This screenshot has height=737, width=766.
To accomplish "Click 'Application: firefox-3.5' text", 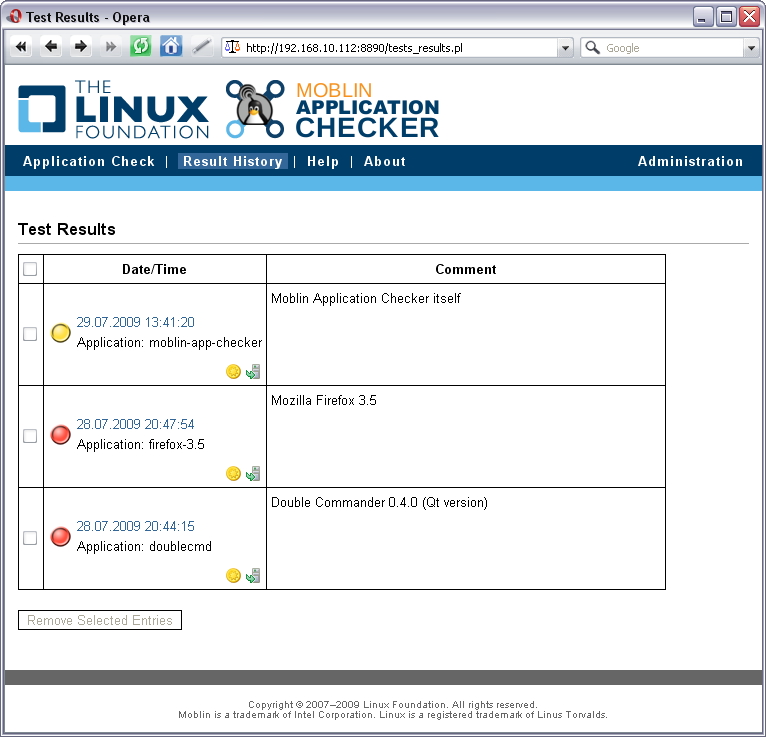I will coord(141,444).
